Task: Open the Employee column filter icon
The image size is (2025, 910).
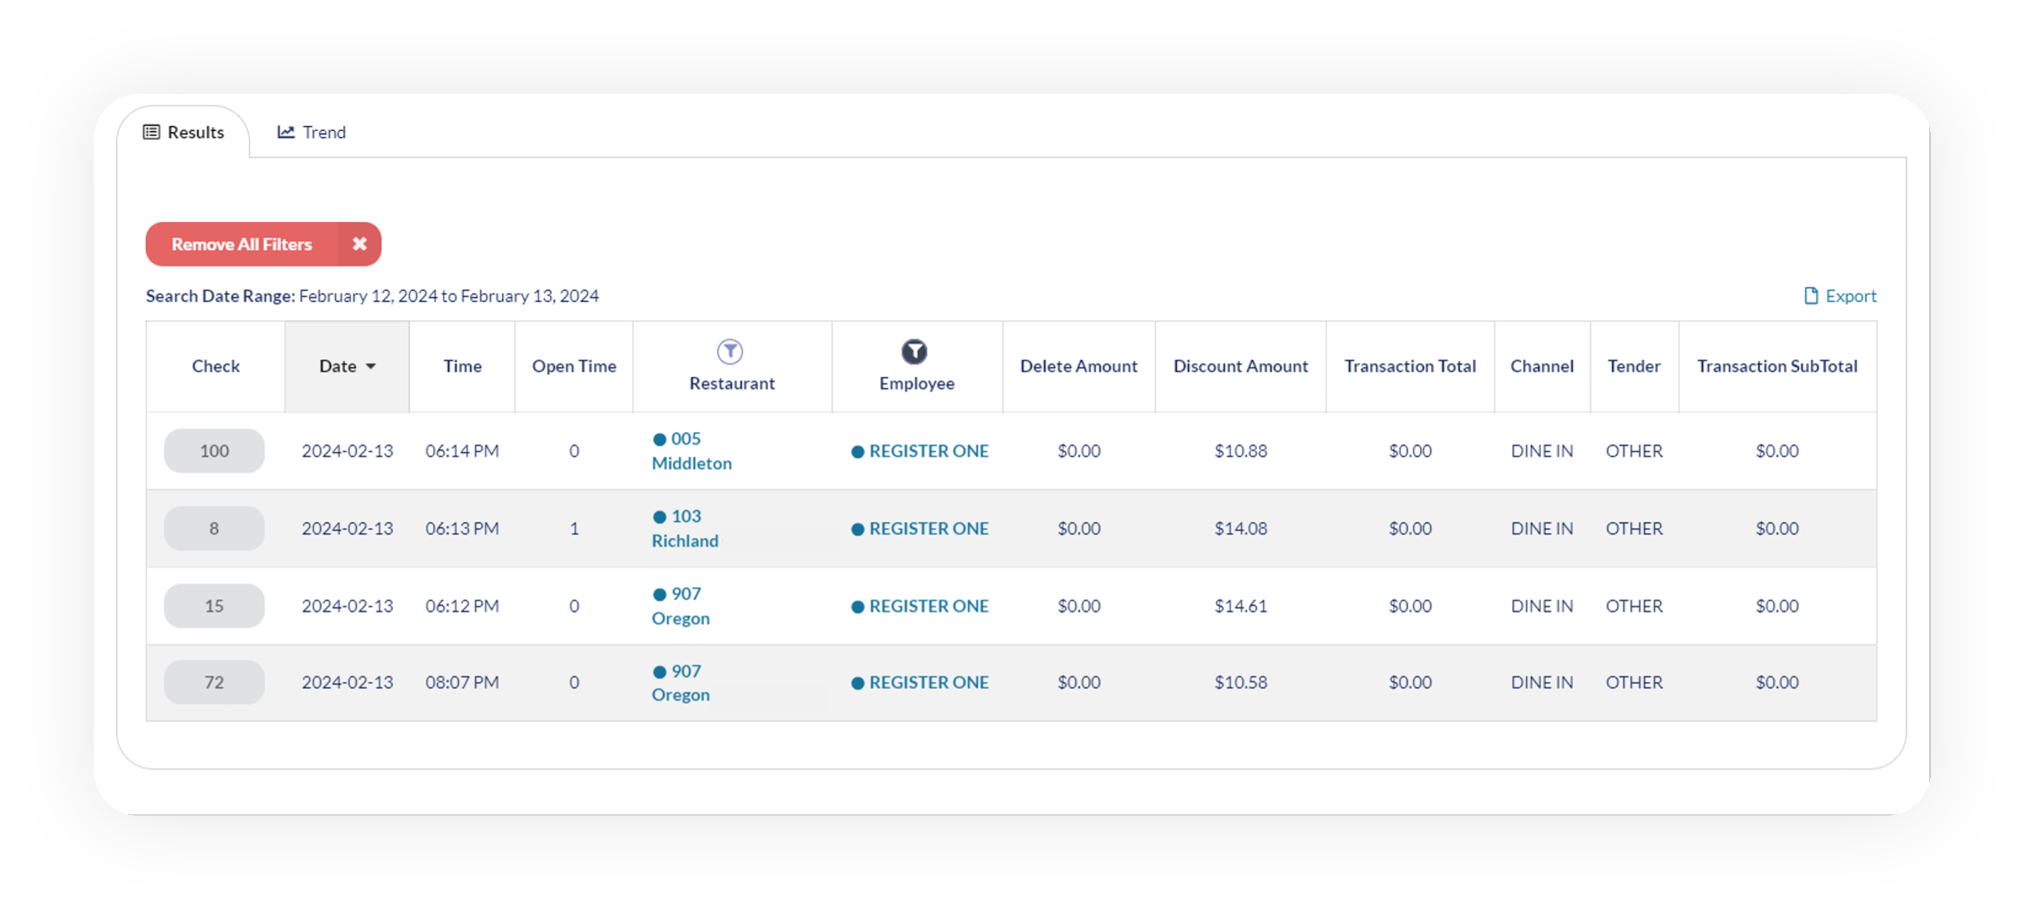Action: 914,352
